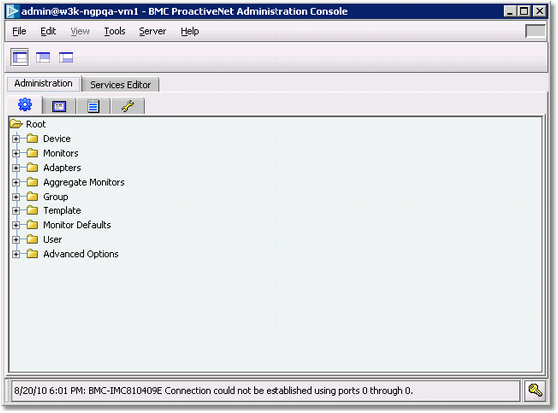The width and height of the screenshot is (558, 413).
Task: Select the second pane layout toolbar icon
Action: click(x=43, y=58)
